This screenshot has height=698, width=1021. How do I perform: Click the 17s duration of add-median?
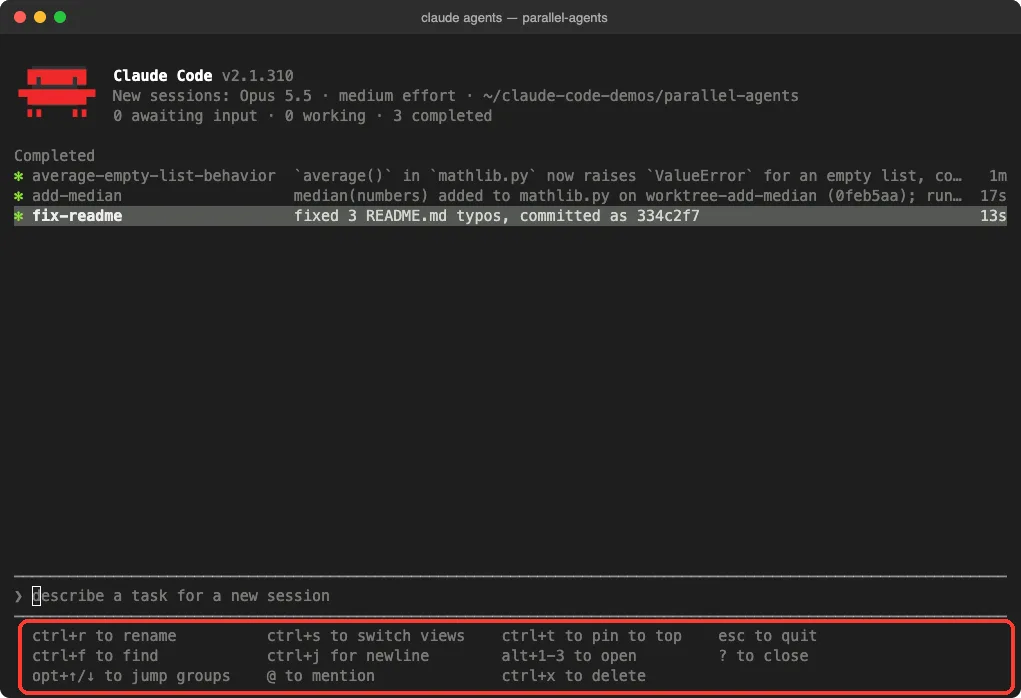pyautogui.click(x=994, y=196)
